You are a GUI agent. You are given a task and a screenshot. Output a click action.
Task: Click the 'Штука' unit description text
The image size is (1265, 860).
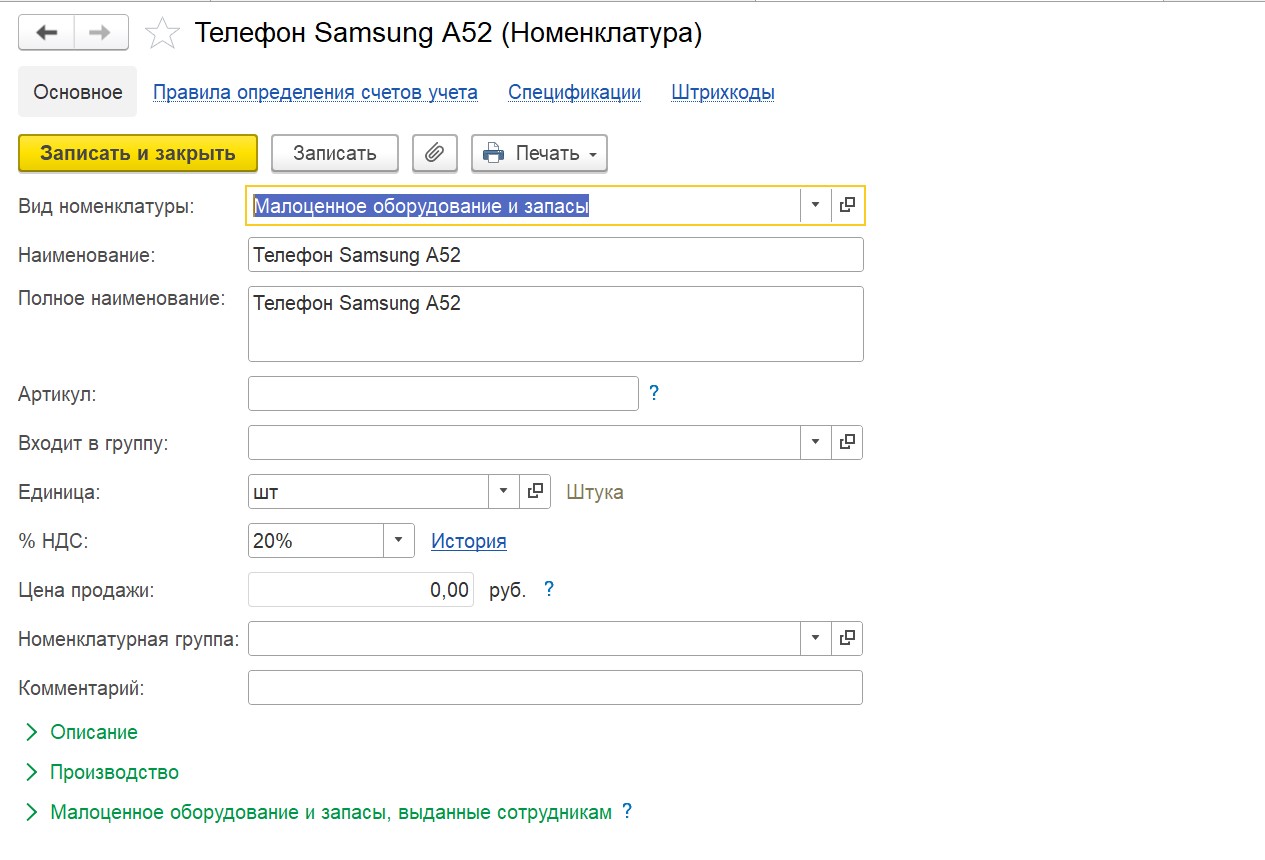(595, 492)
